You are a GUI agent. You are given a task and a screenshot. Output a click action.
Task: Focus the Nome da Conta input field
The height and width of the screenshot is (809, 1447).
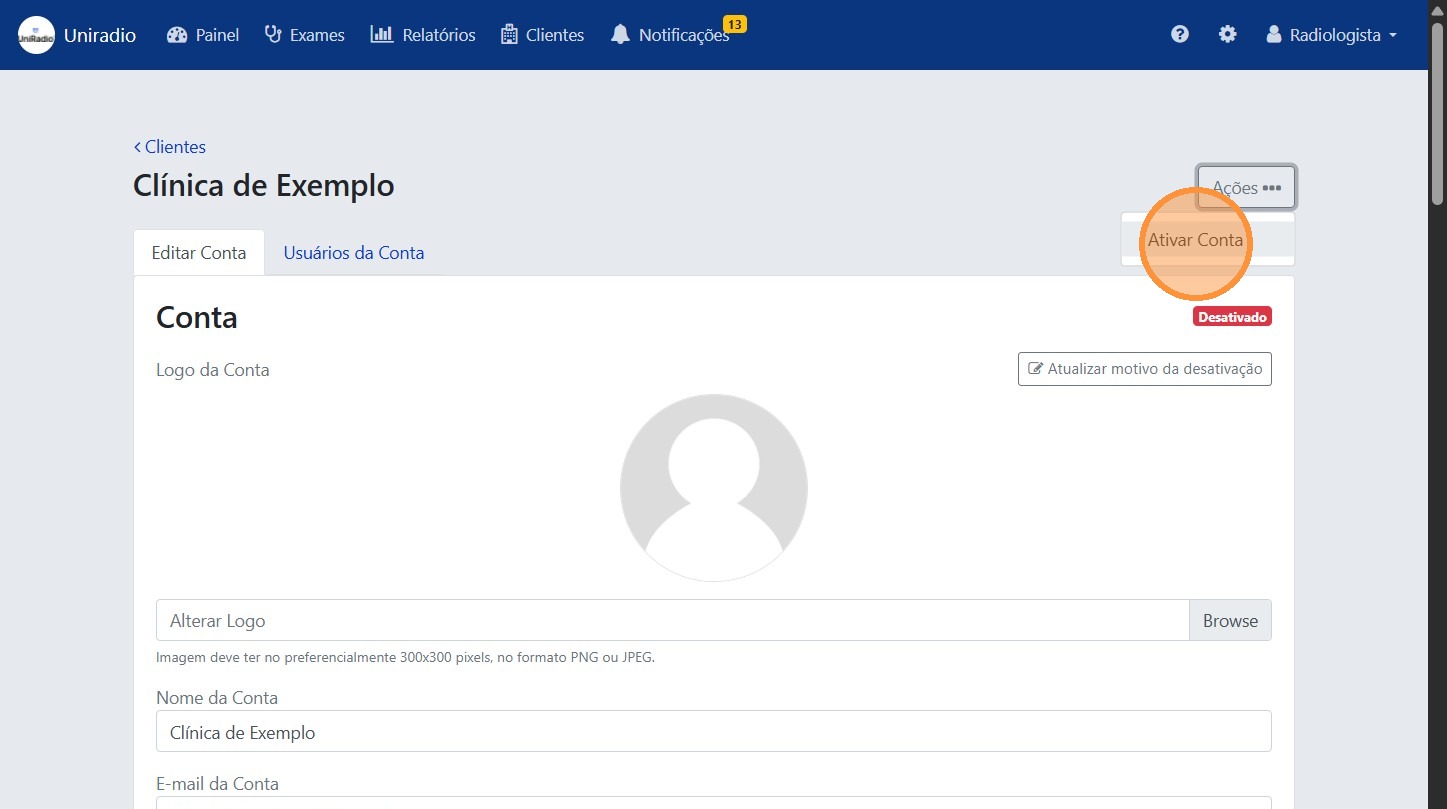pyautogui.click(x=713, y=732)
